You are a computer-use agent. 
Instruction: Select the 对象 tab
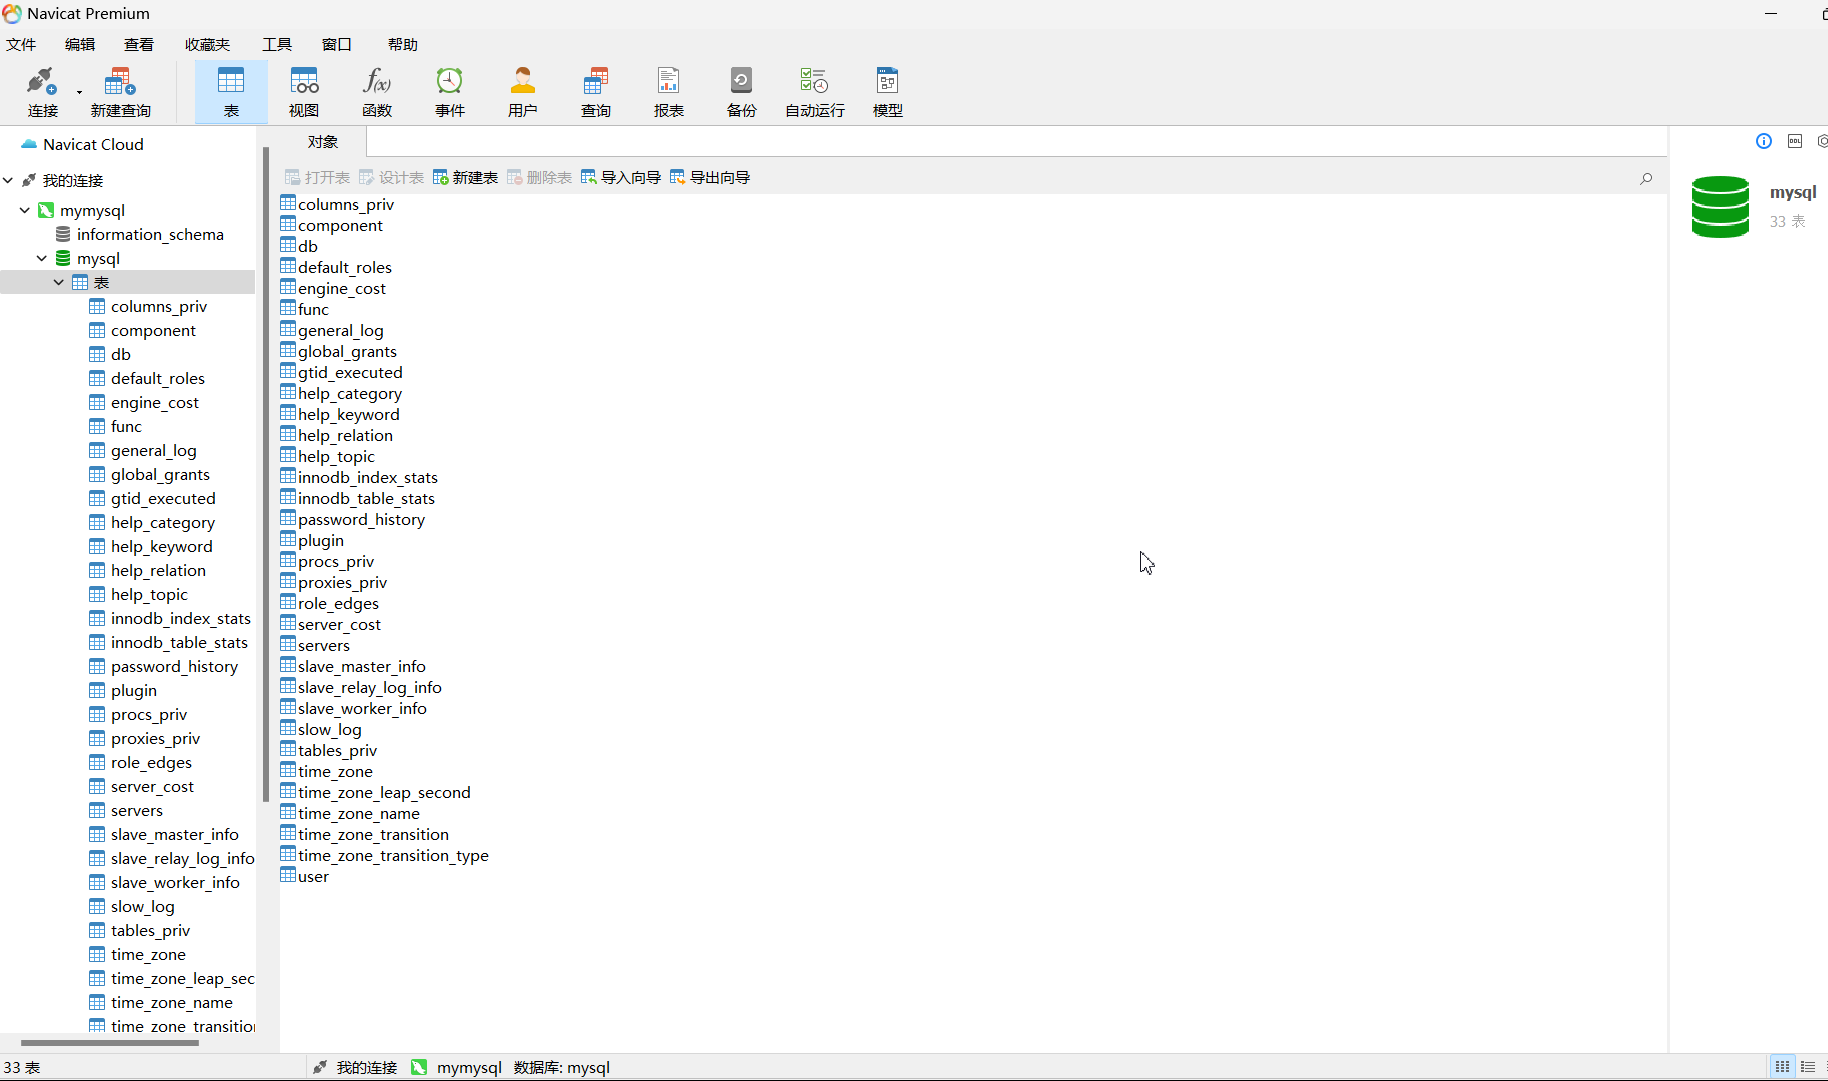(x=323, y=142)
